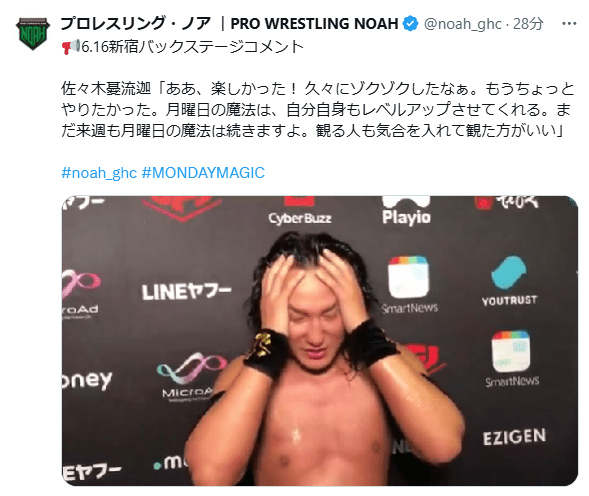Open the #noah_ghc hashtag
Viewport: 589px width, 496px height.
pyautogui.click(x=99, y=173)
